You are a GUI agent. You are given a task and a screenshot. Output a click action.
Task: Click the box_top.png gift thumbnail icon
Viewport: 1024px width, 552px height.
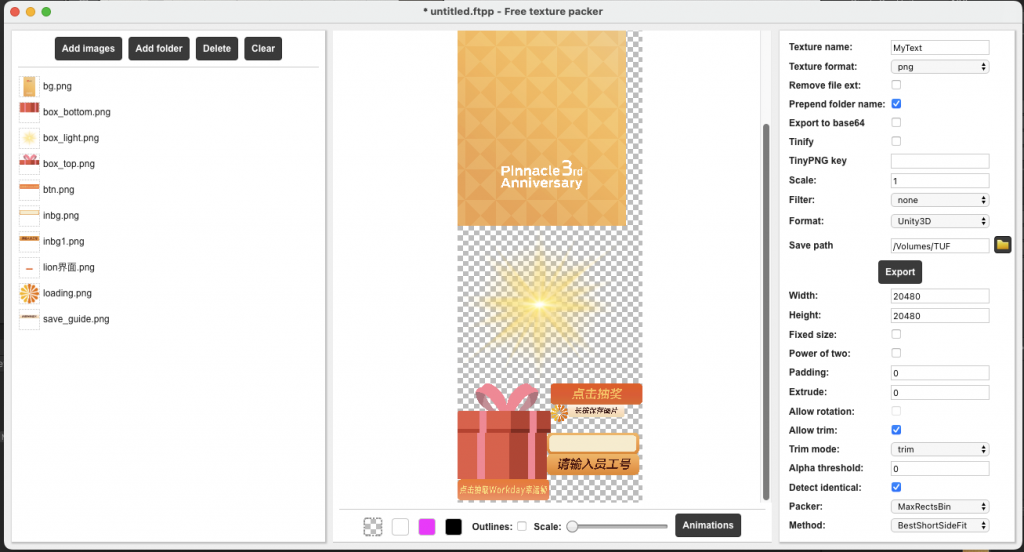click(x=29, y=163)
